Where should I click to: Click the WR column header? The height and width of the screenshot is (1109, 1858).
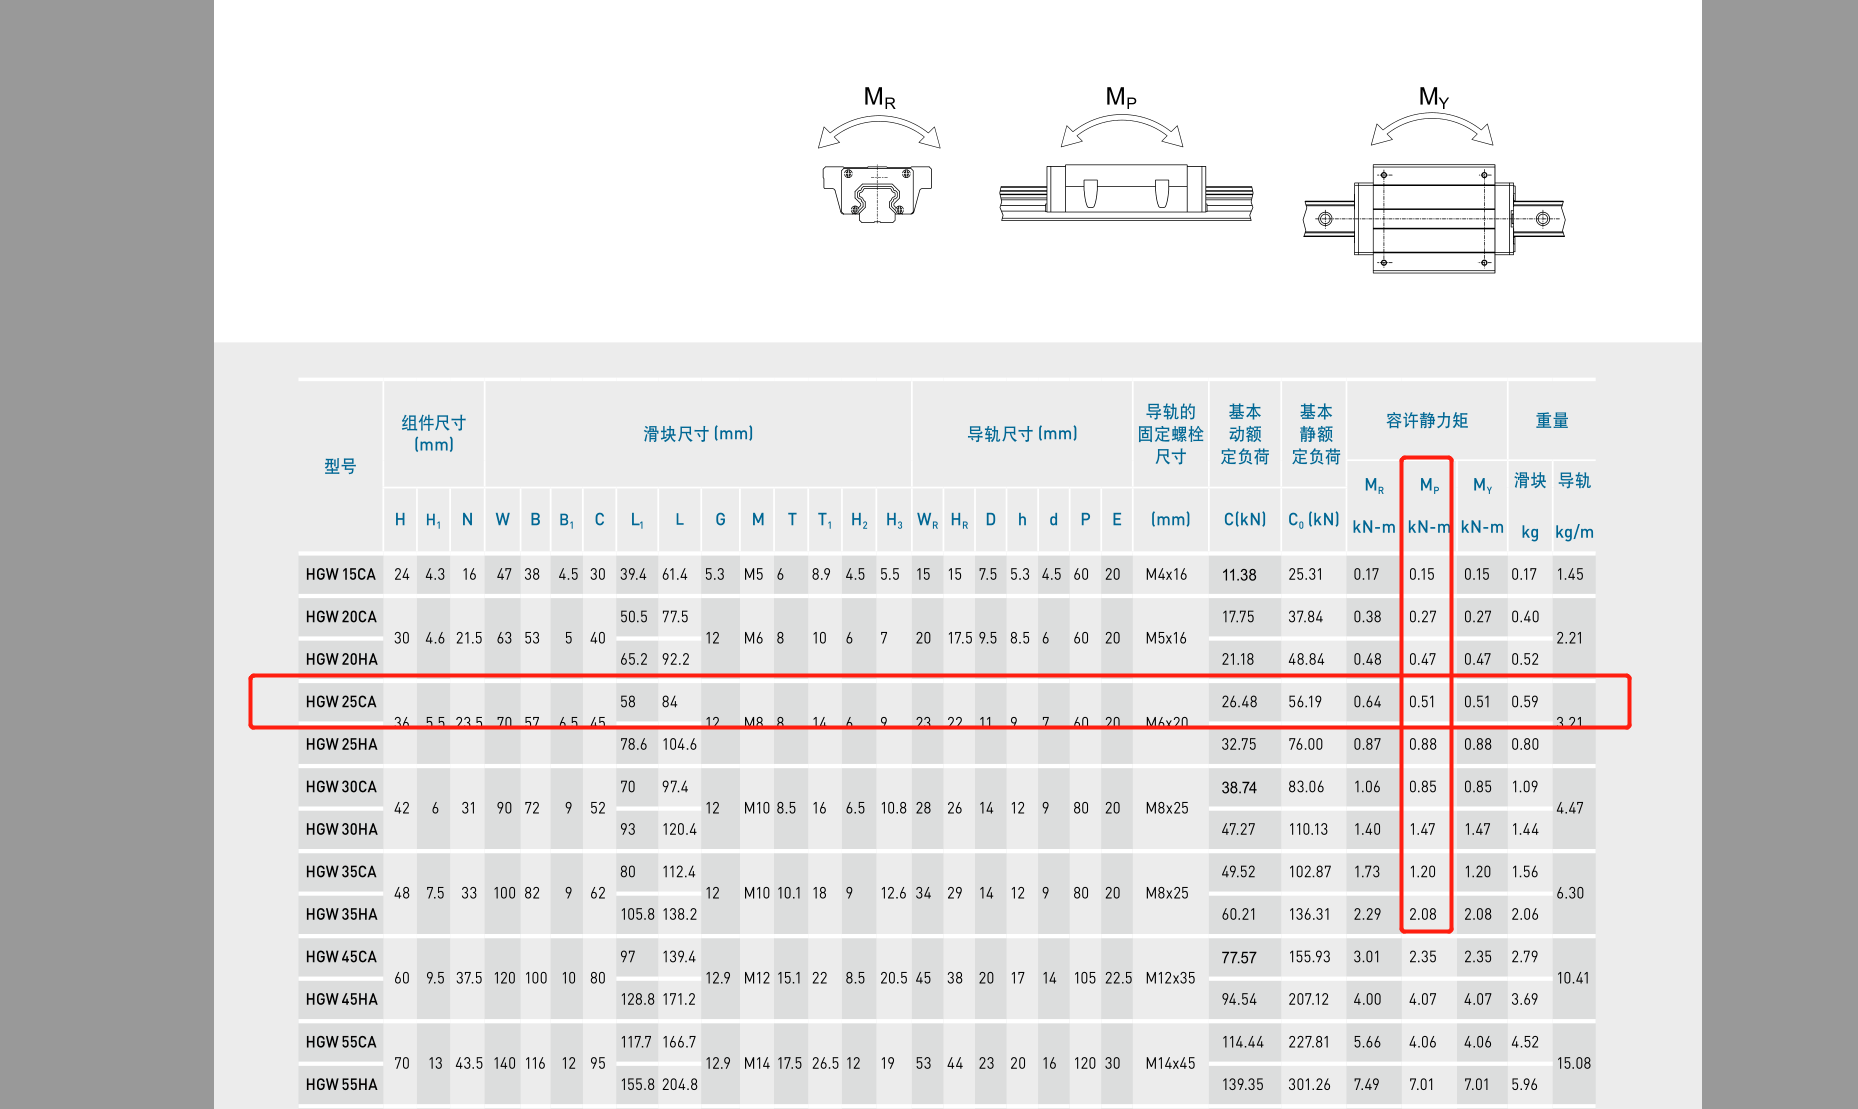click(927, 520)
